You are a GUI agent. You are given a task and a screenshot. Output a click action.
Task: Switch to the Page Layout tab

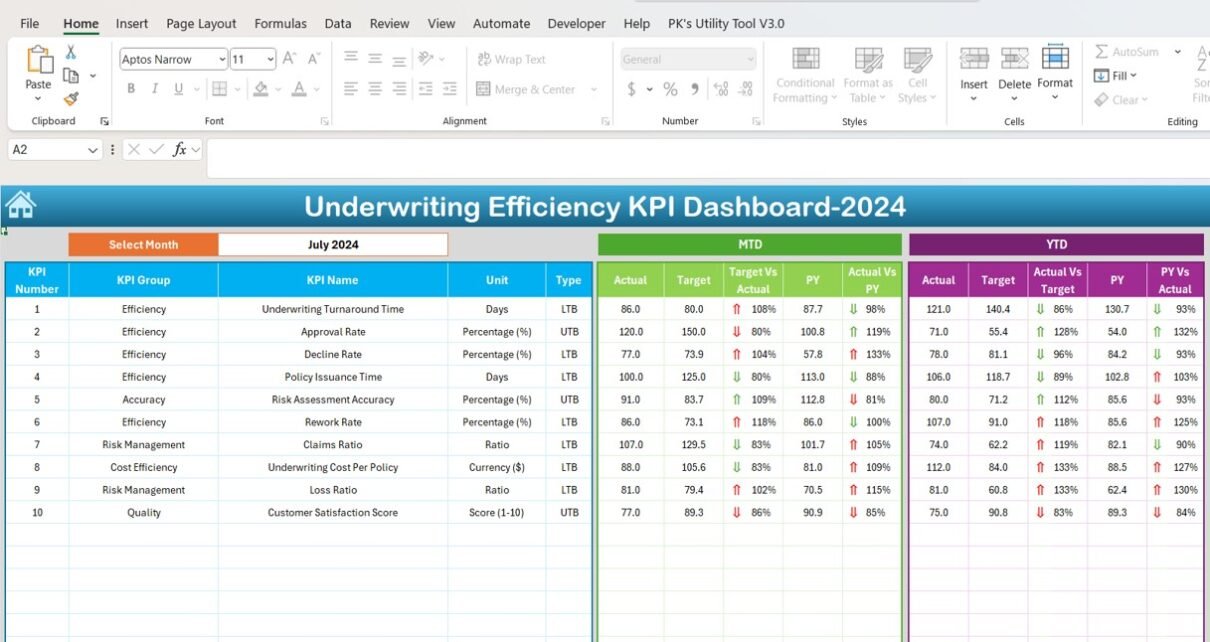pyautogui.click(x=201, y=23)
